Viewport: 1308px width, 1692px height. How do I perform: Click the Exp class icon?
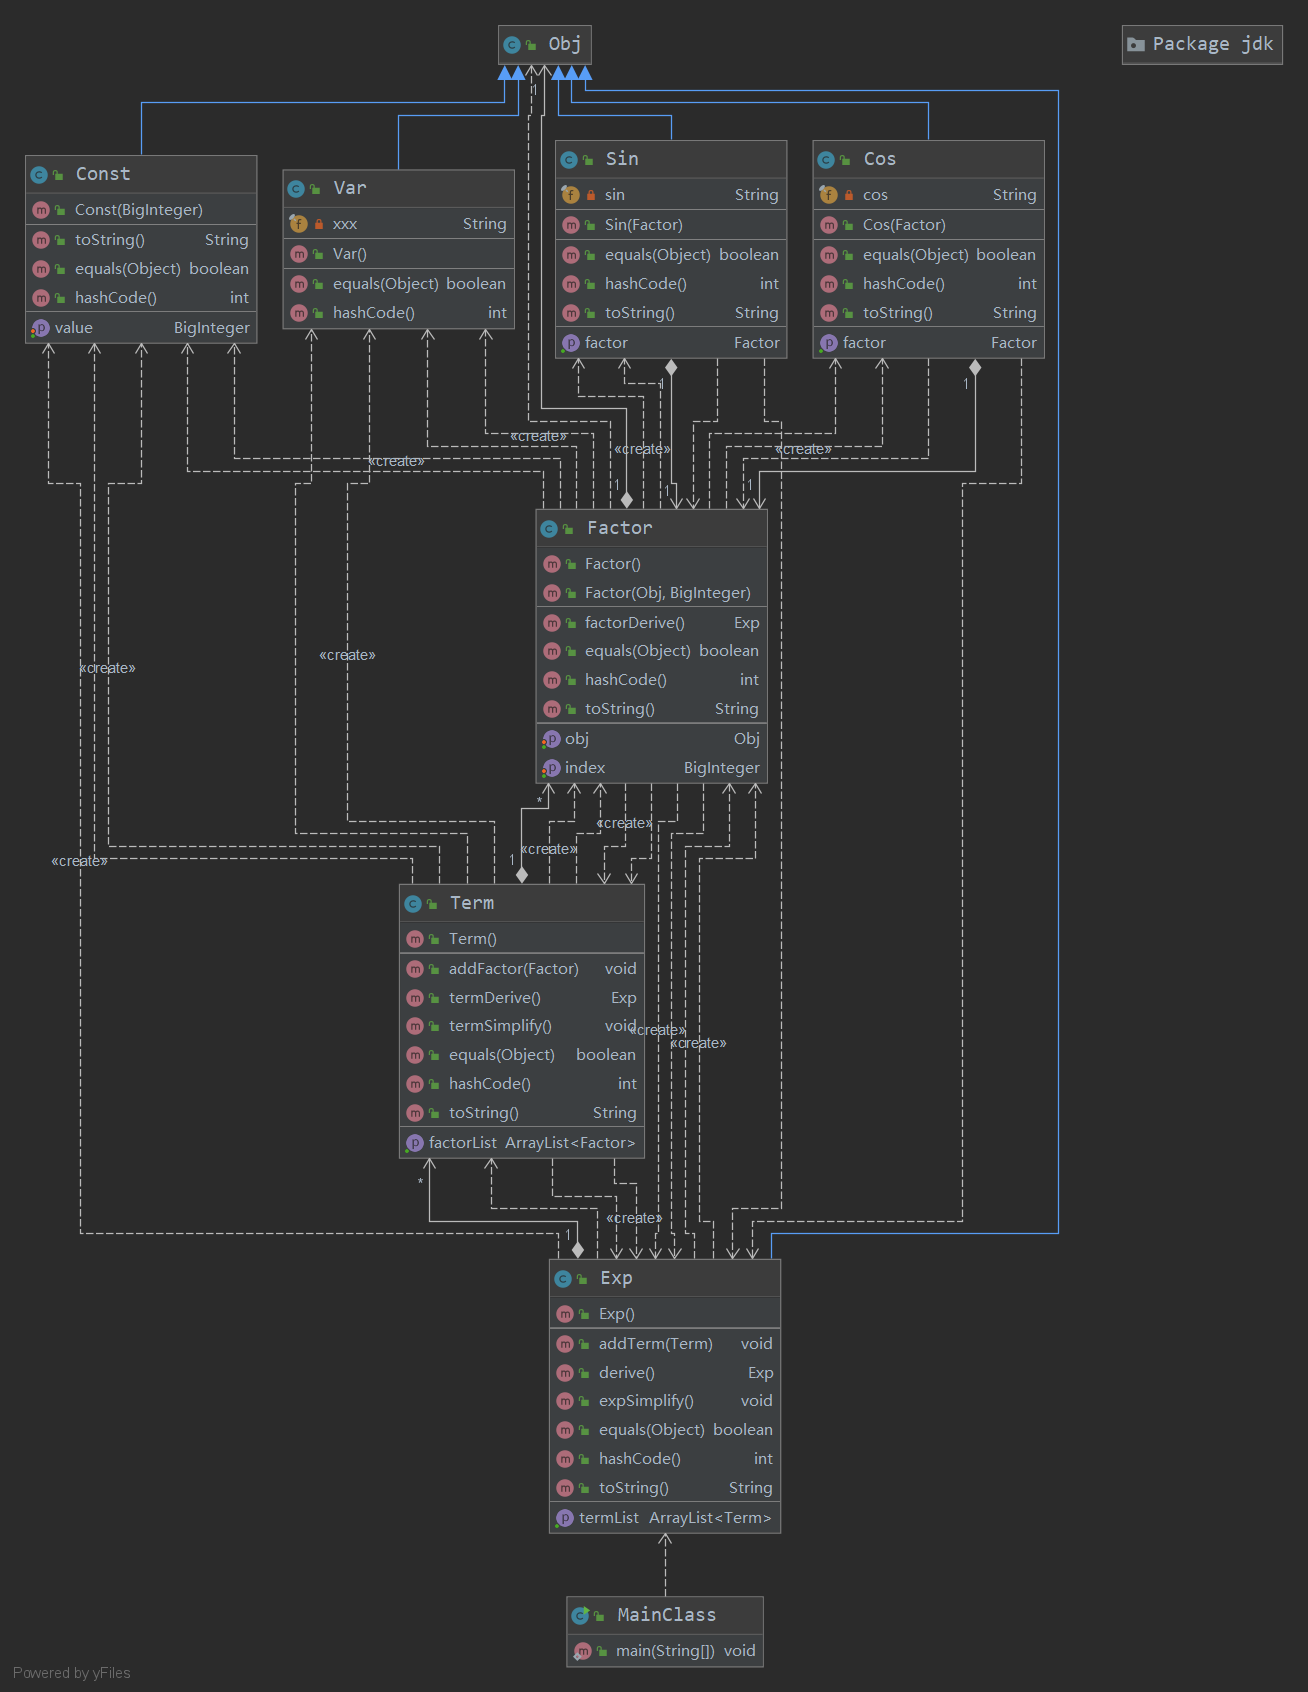[563, 1279]
